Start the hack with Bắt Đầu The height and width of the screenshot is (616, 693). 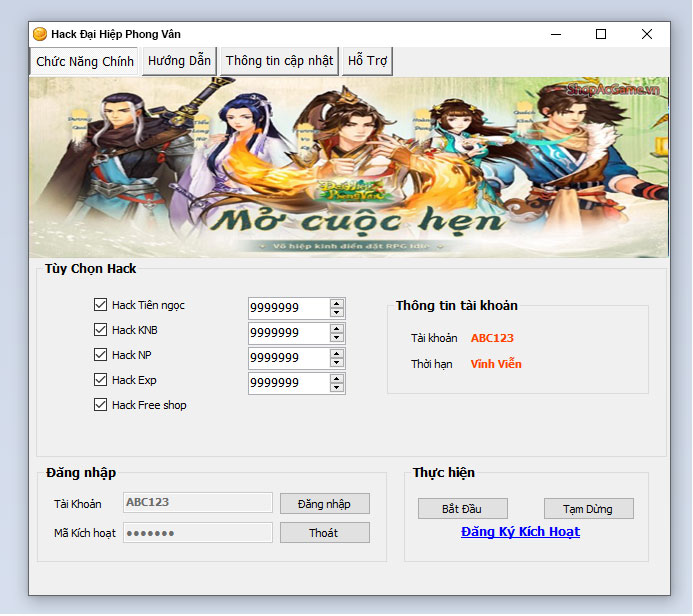tap(463, 509)
